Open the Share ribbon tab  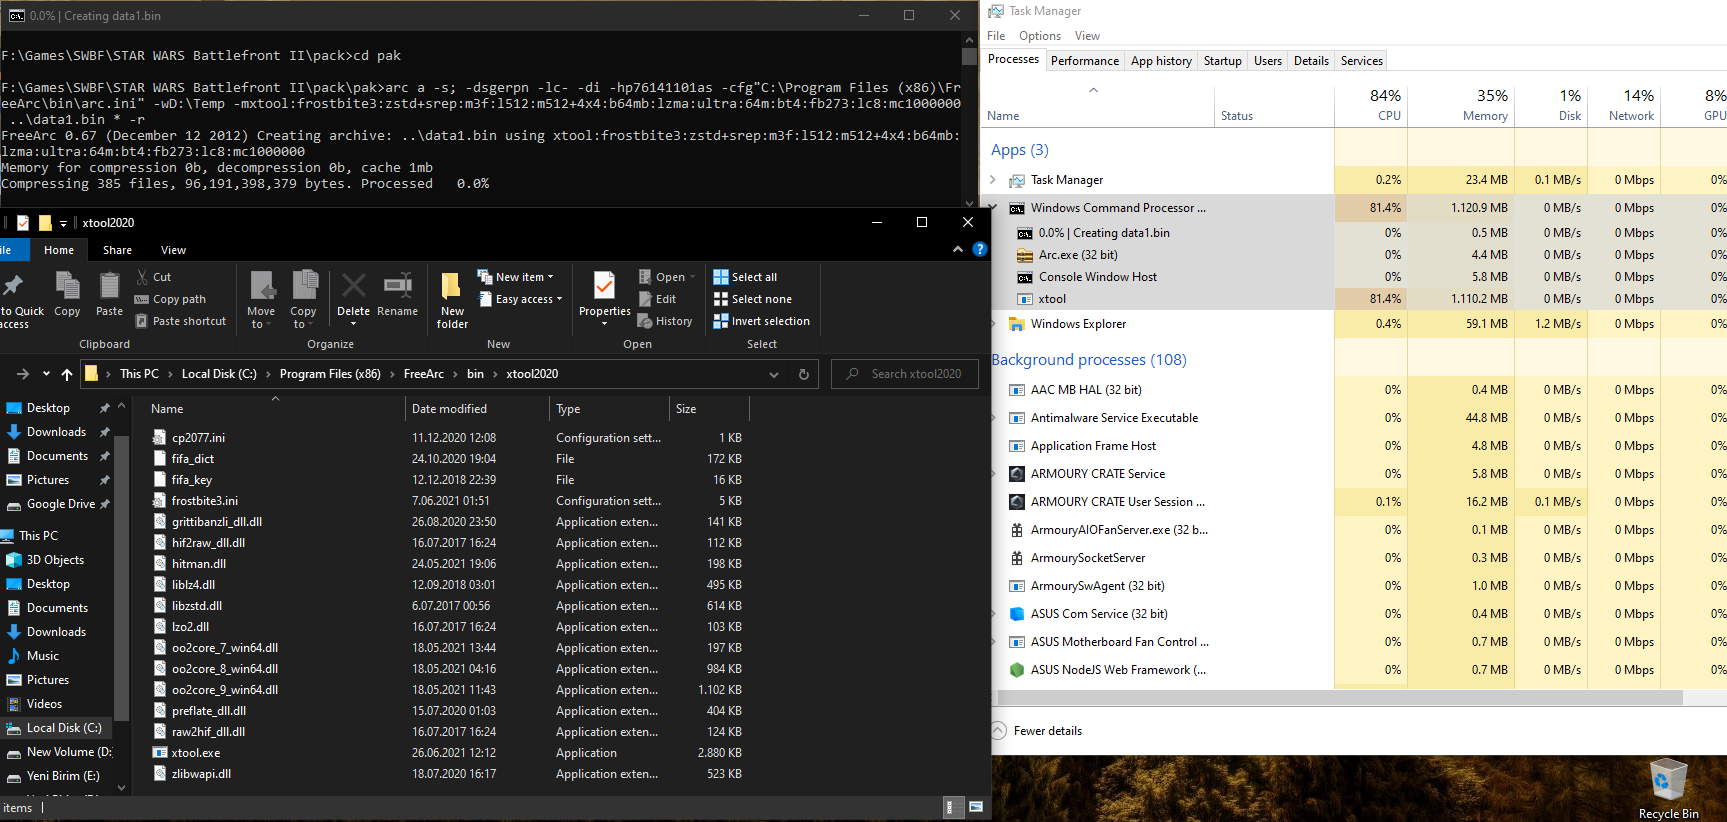117,250
